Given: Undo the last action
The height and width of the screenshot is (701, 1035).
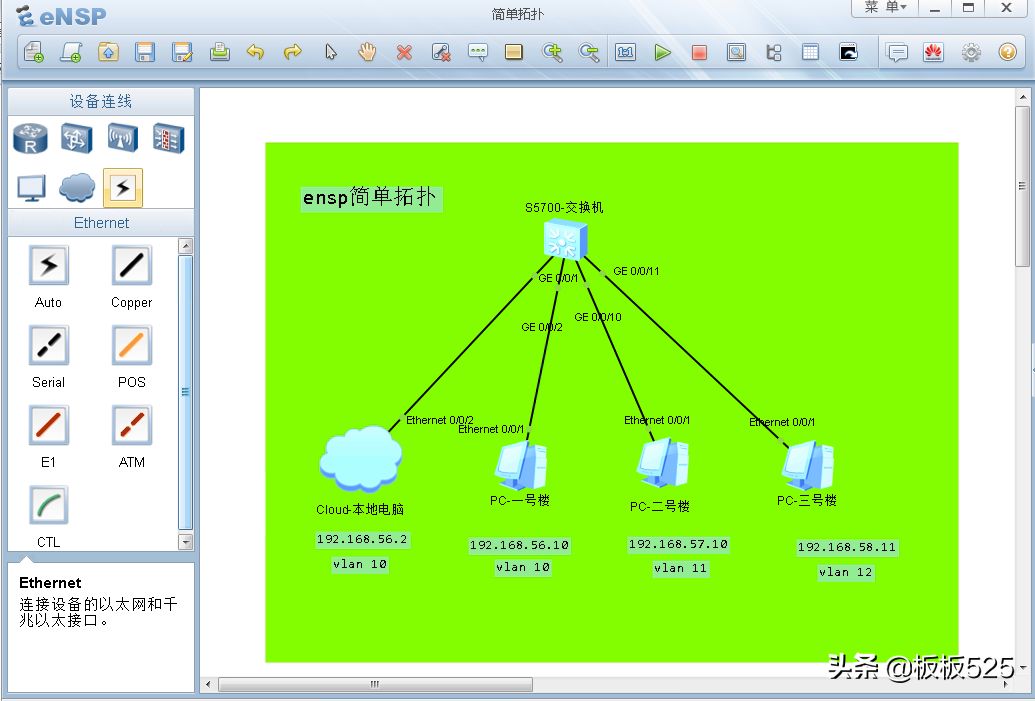Looking at the screenshot, I should click(255, 52).
